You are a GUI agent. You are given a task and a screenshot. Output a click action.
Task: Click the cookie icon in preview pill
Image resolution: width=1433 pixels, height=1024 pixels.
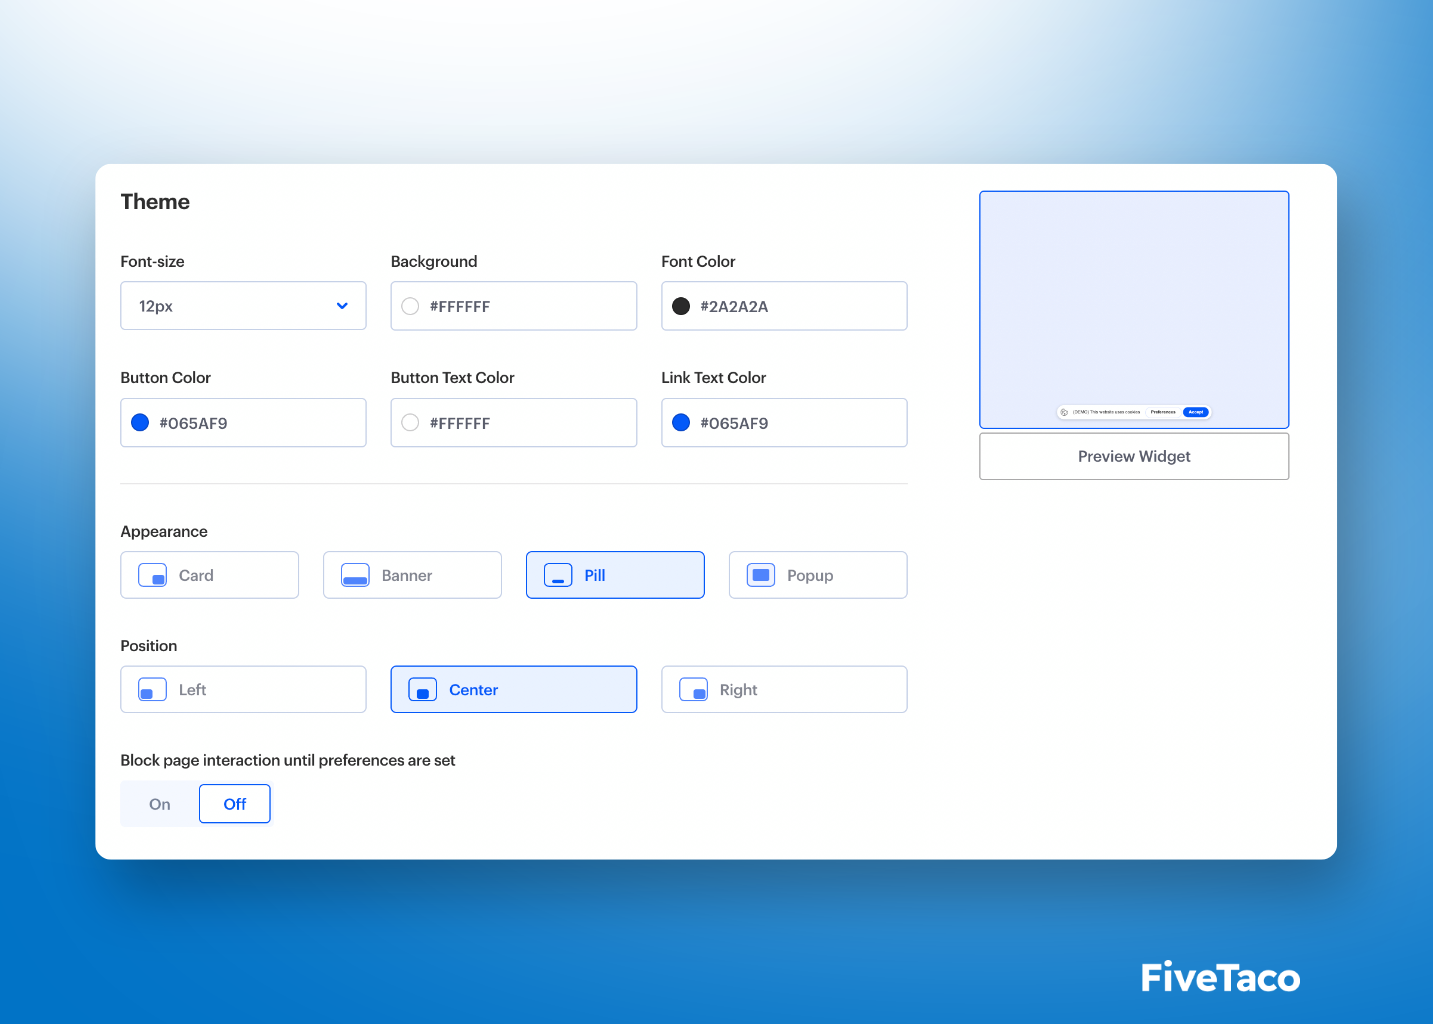pyautogui.click(x=1064, y=412)
